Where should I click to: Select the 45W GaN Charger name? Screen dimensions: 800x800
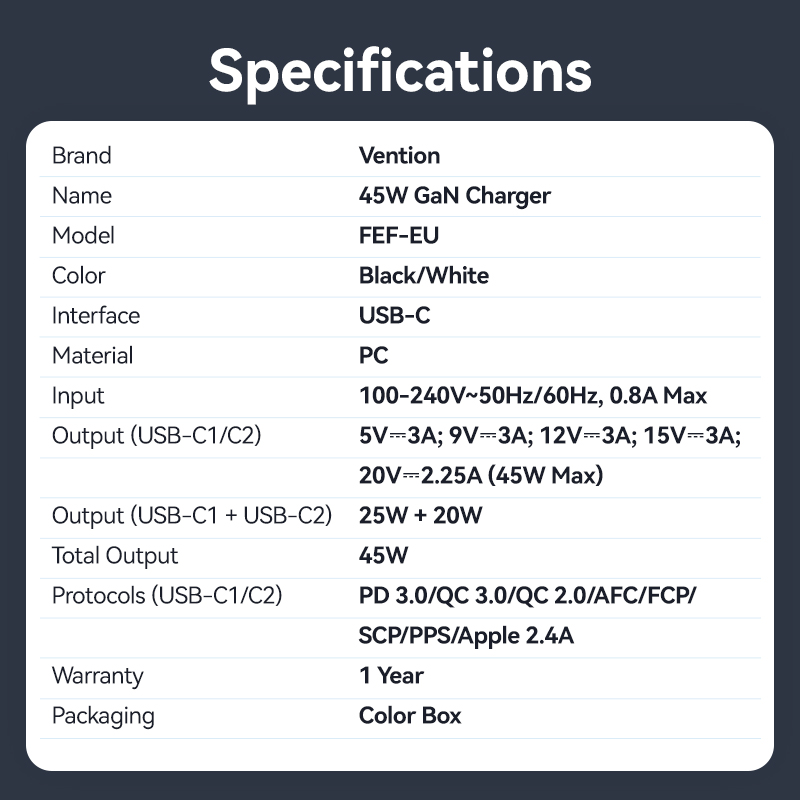pos(455,196)
